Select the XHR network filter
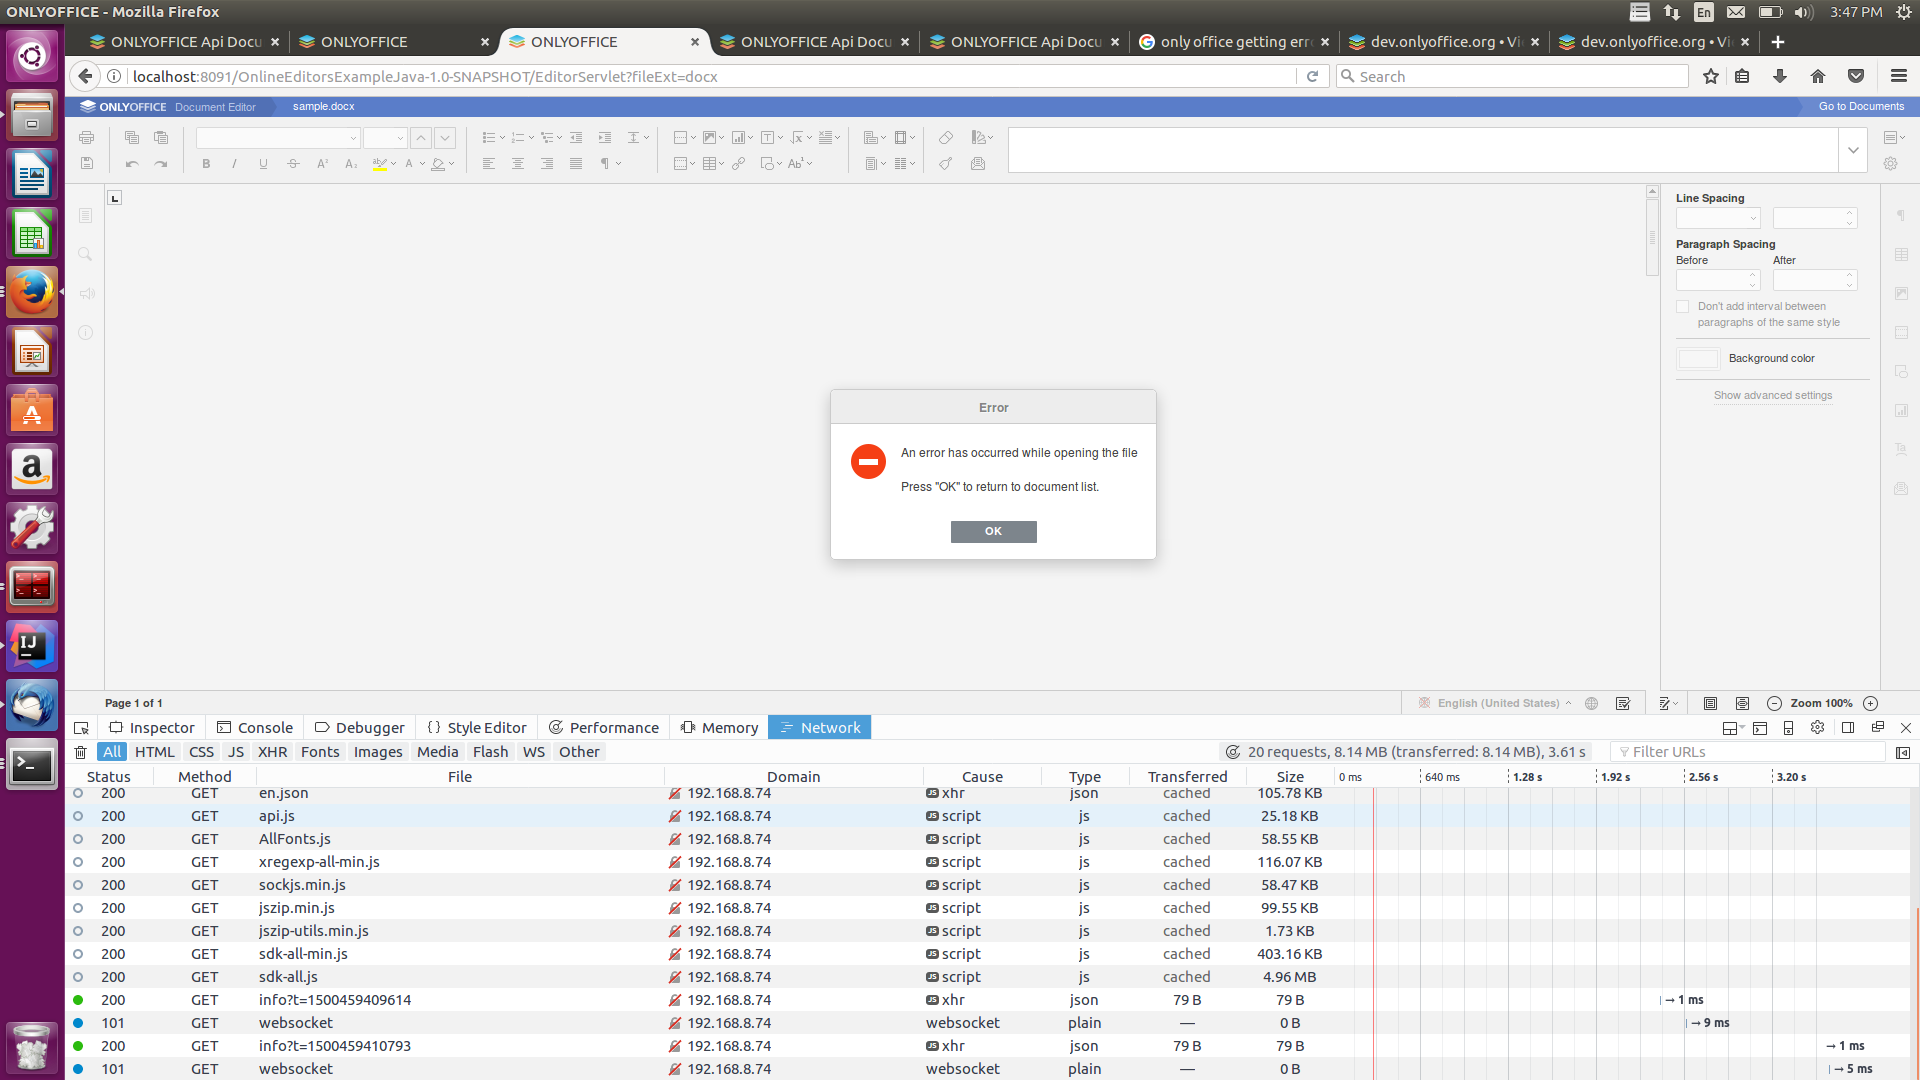Viewport: 1920px width, 1080px height. coord(272,751)
